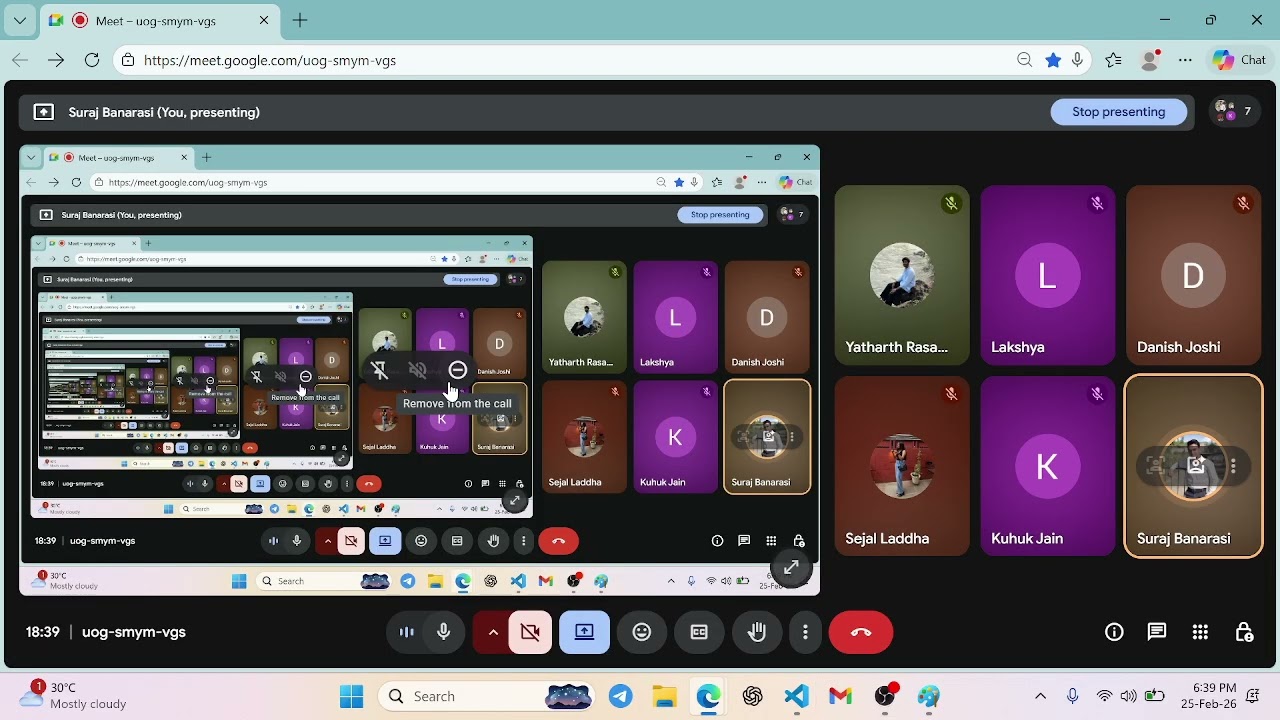
Task: Click the meeting code uog-smym-vgs text
Action: 134,632
